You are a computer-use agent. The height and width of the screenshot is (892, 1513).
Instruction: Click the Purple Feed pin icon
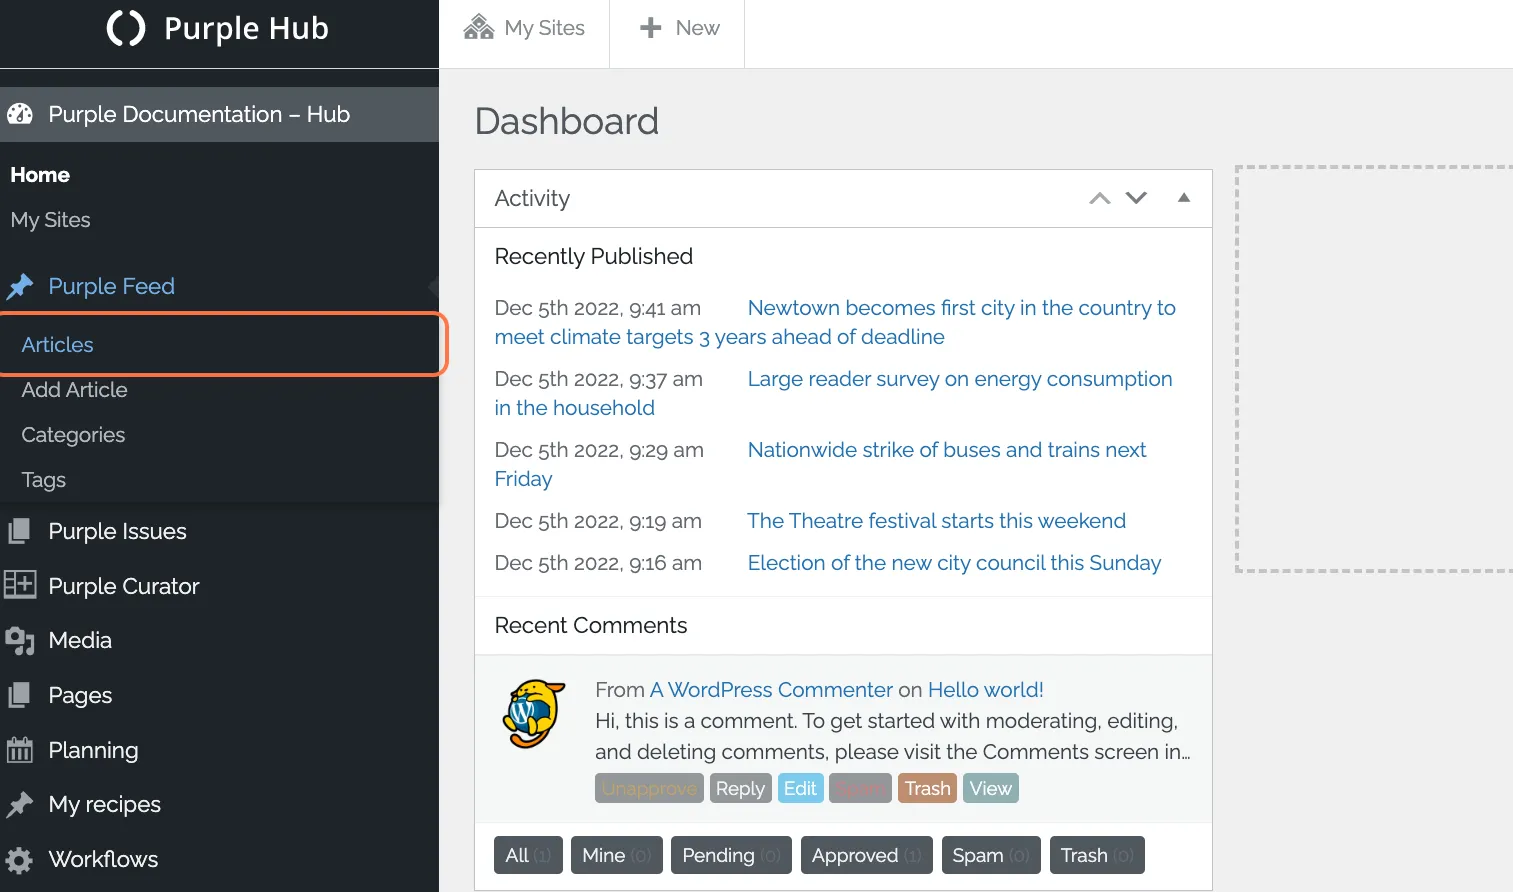pos(20,287)
